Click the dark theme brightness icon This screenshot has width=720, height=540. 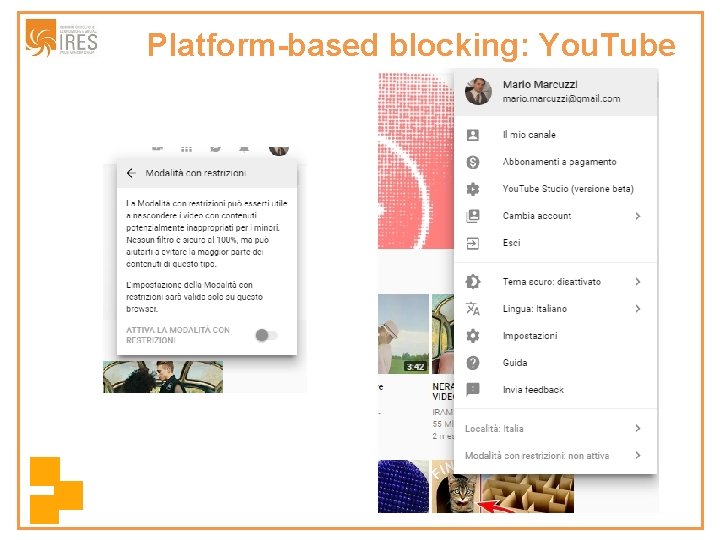coord(473,281)
